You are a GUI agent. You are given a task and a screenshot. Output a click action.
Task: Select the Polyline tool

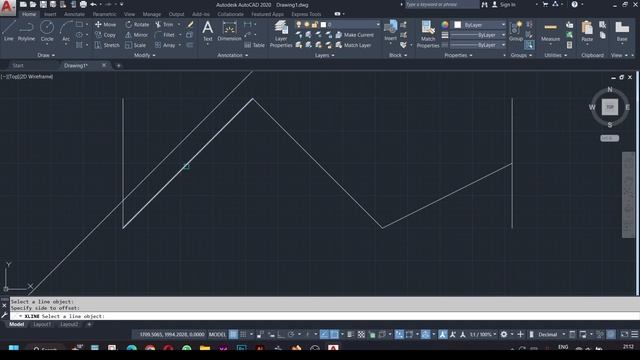[x=26, y=31]
